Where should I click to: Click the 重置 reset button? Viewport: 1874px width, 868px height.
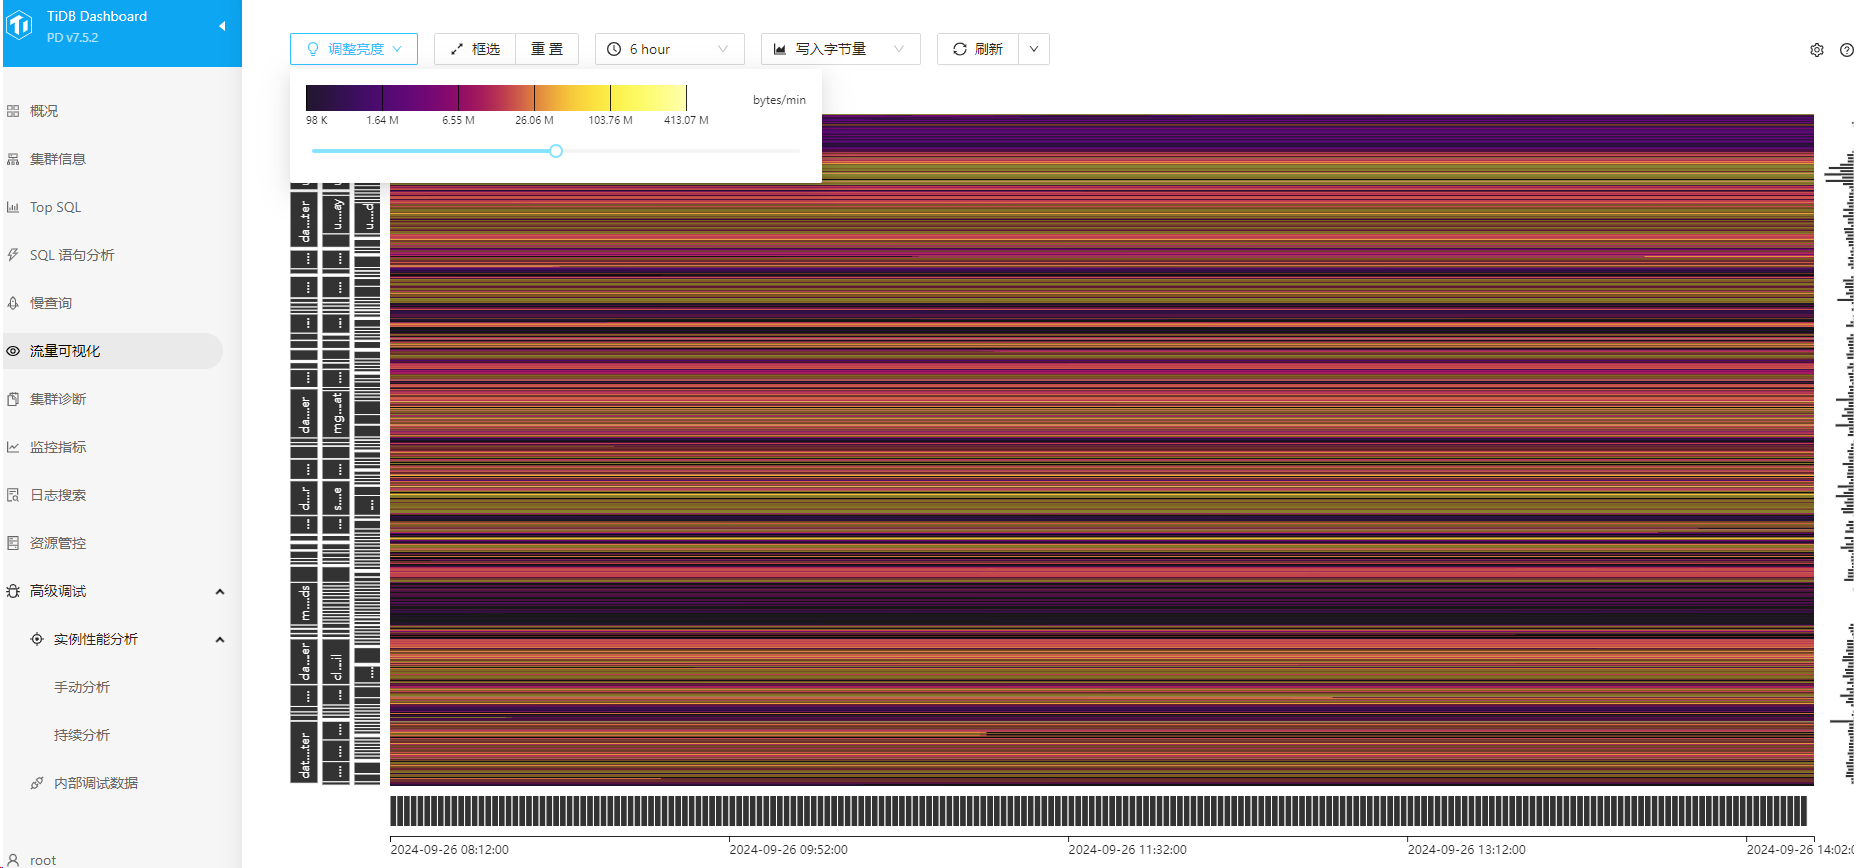(x=547, y=49)
